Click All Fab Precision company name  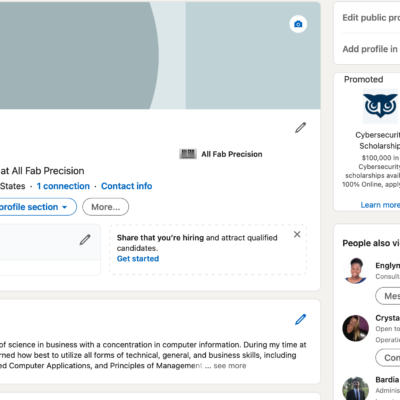pos(232,154)
